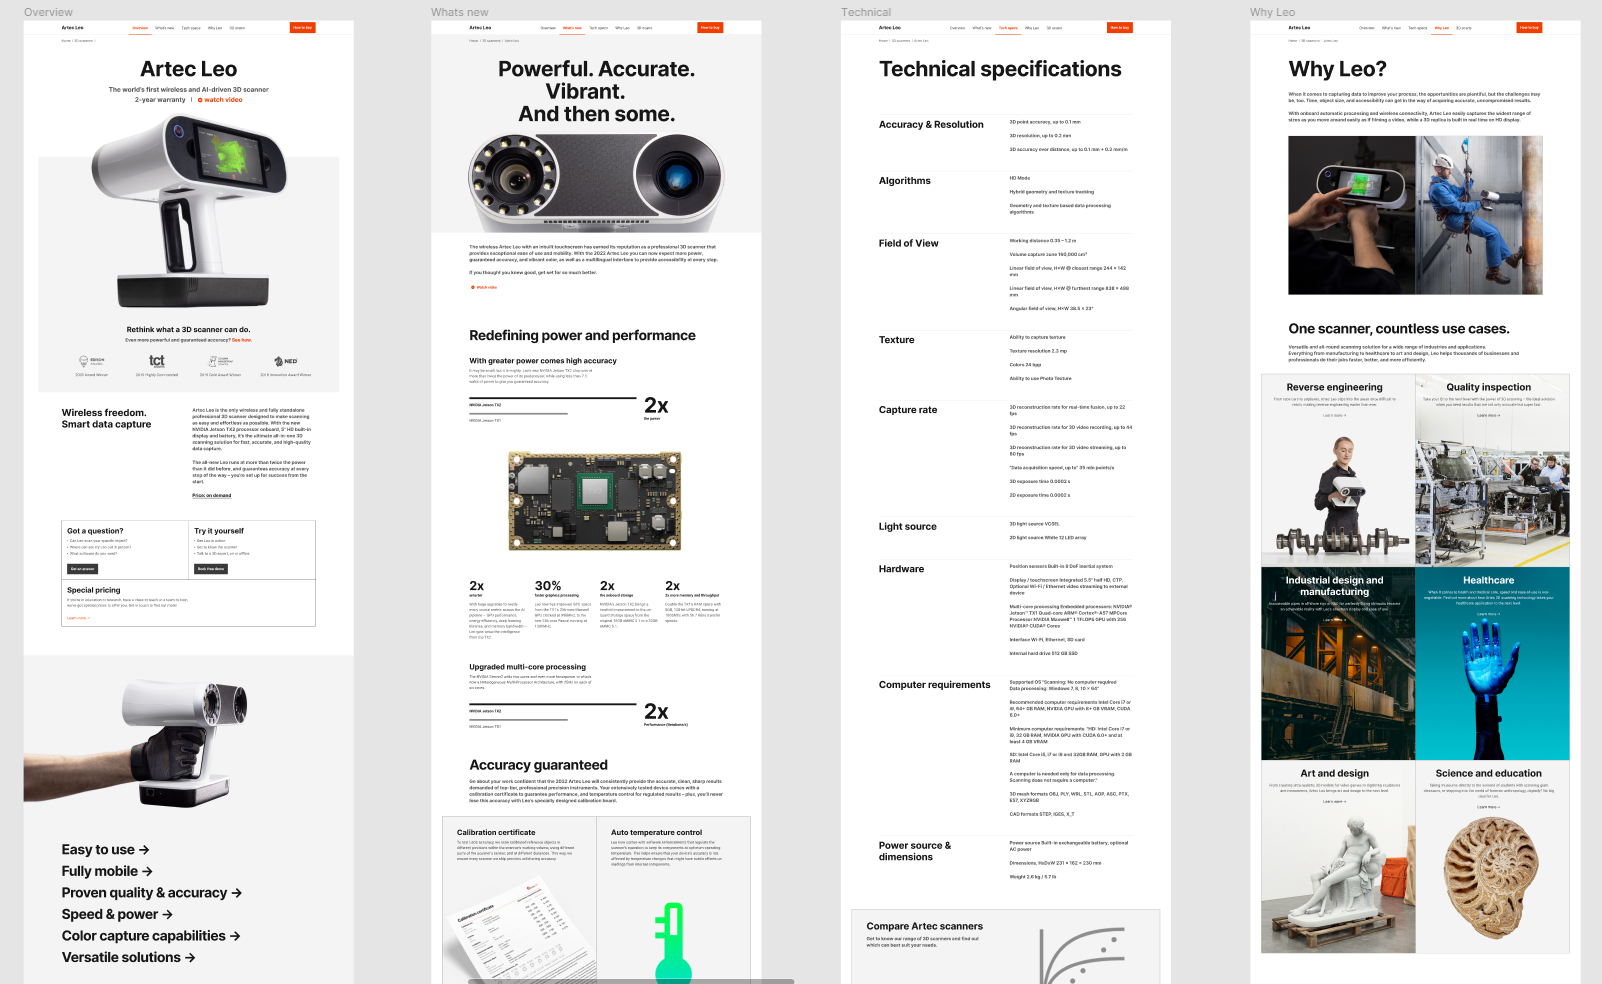Click Proven quality & accuracy arrow link
The width and height of the screenshot is (1602, 984).
tap(152, 893)
